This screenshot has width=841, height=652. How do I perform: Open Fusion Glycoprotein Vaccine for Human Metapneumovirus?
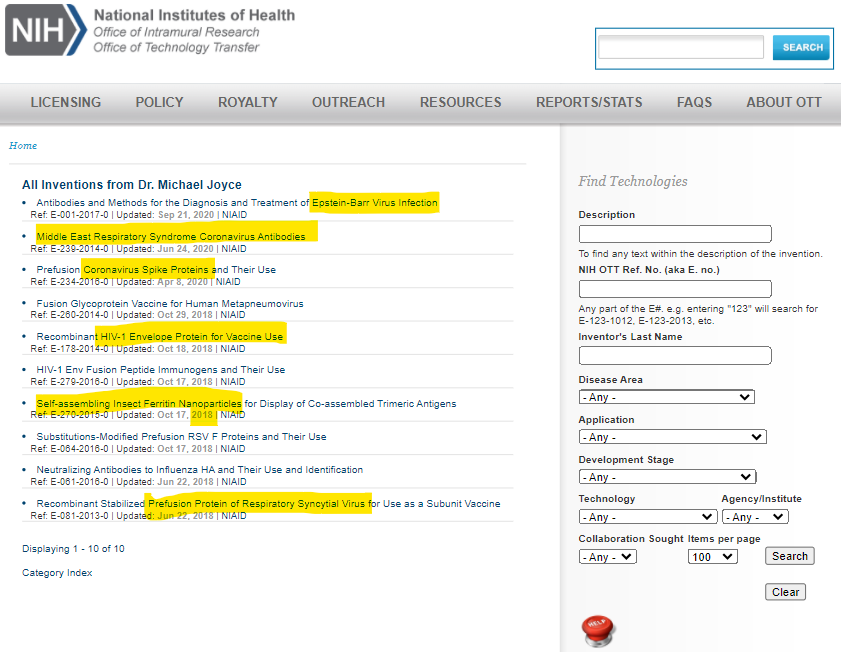(x=170, y=303)
